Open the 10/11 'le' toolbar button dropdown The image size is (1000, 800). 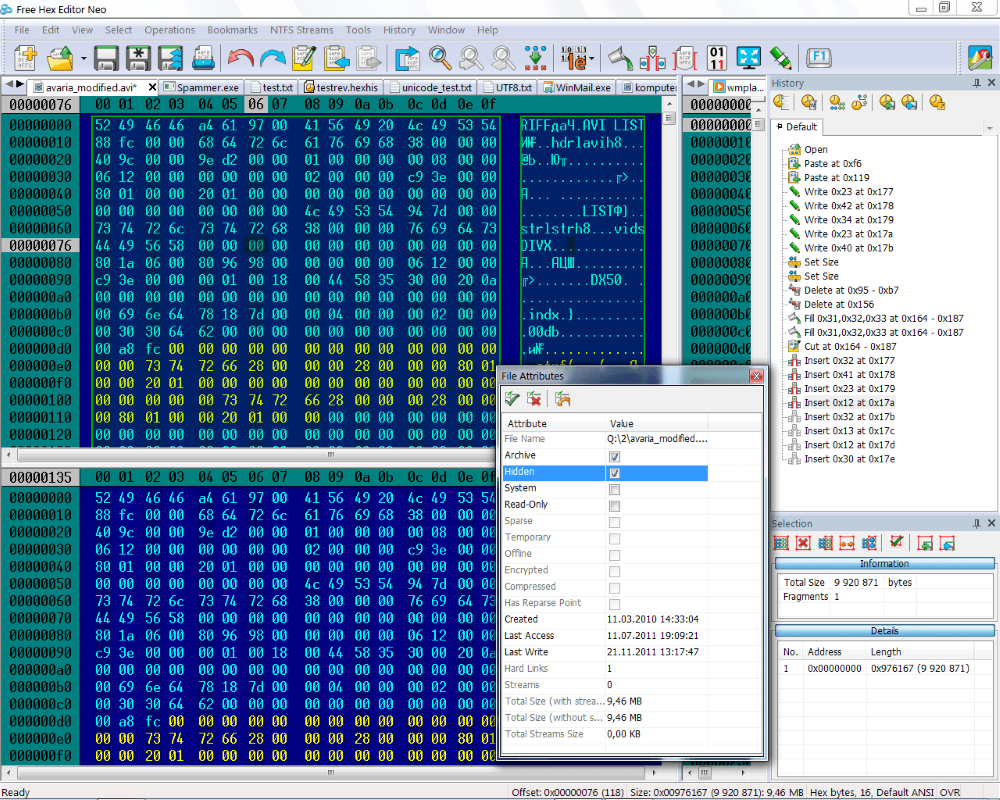[x=592, y=59]
